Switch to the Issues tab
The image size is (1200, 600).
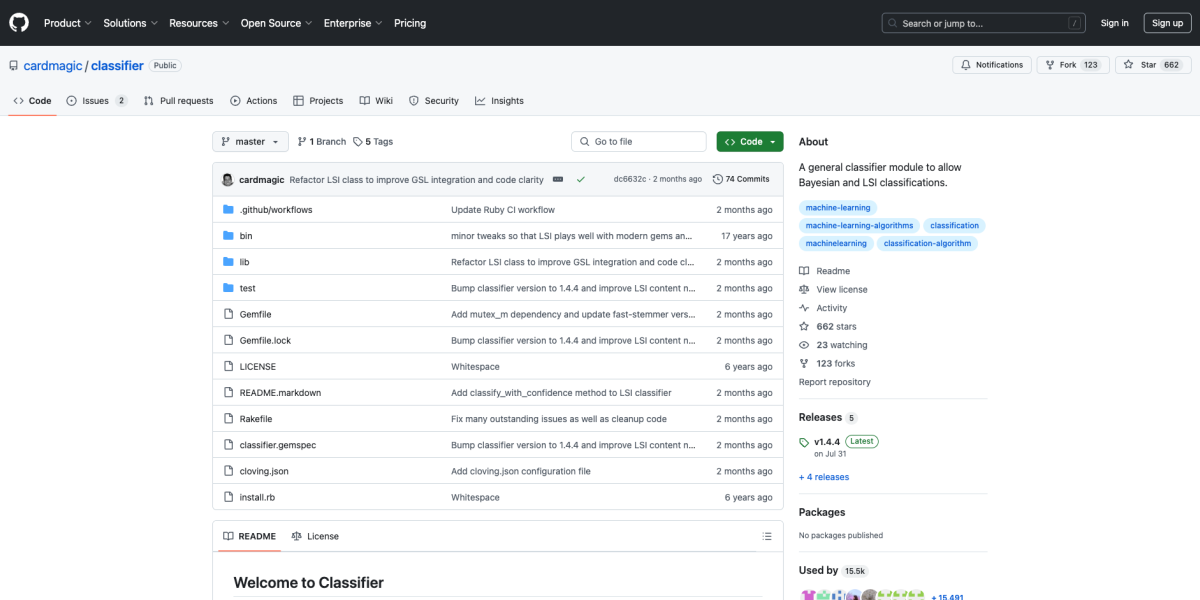tap(96, 101)
